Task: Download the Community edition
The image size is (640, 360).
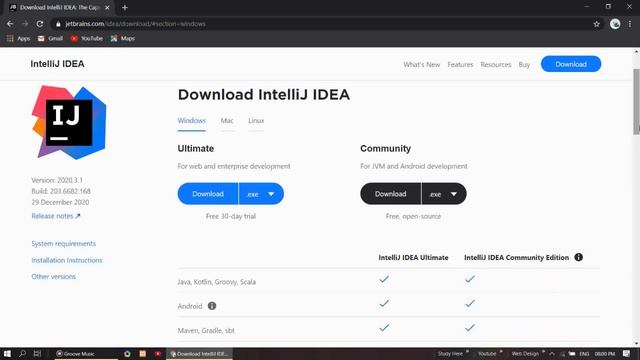Action: pos(390,194)
